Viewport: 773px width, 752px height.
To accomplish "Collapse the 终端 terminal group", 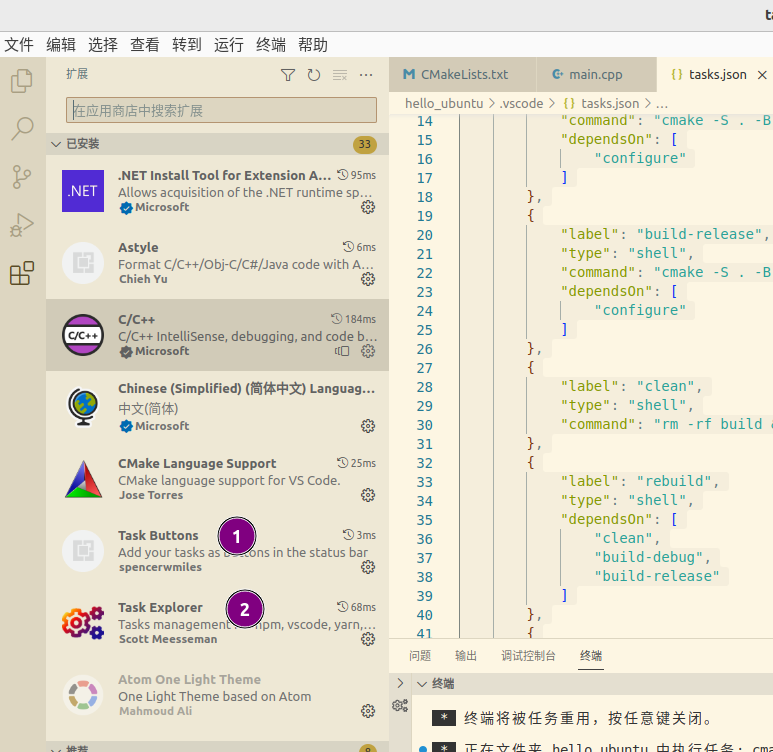I will [x=422, y=684].
